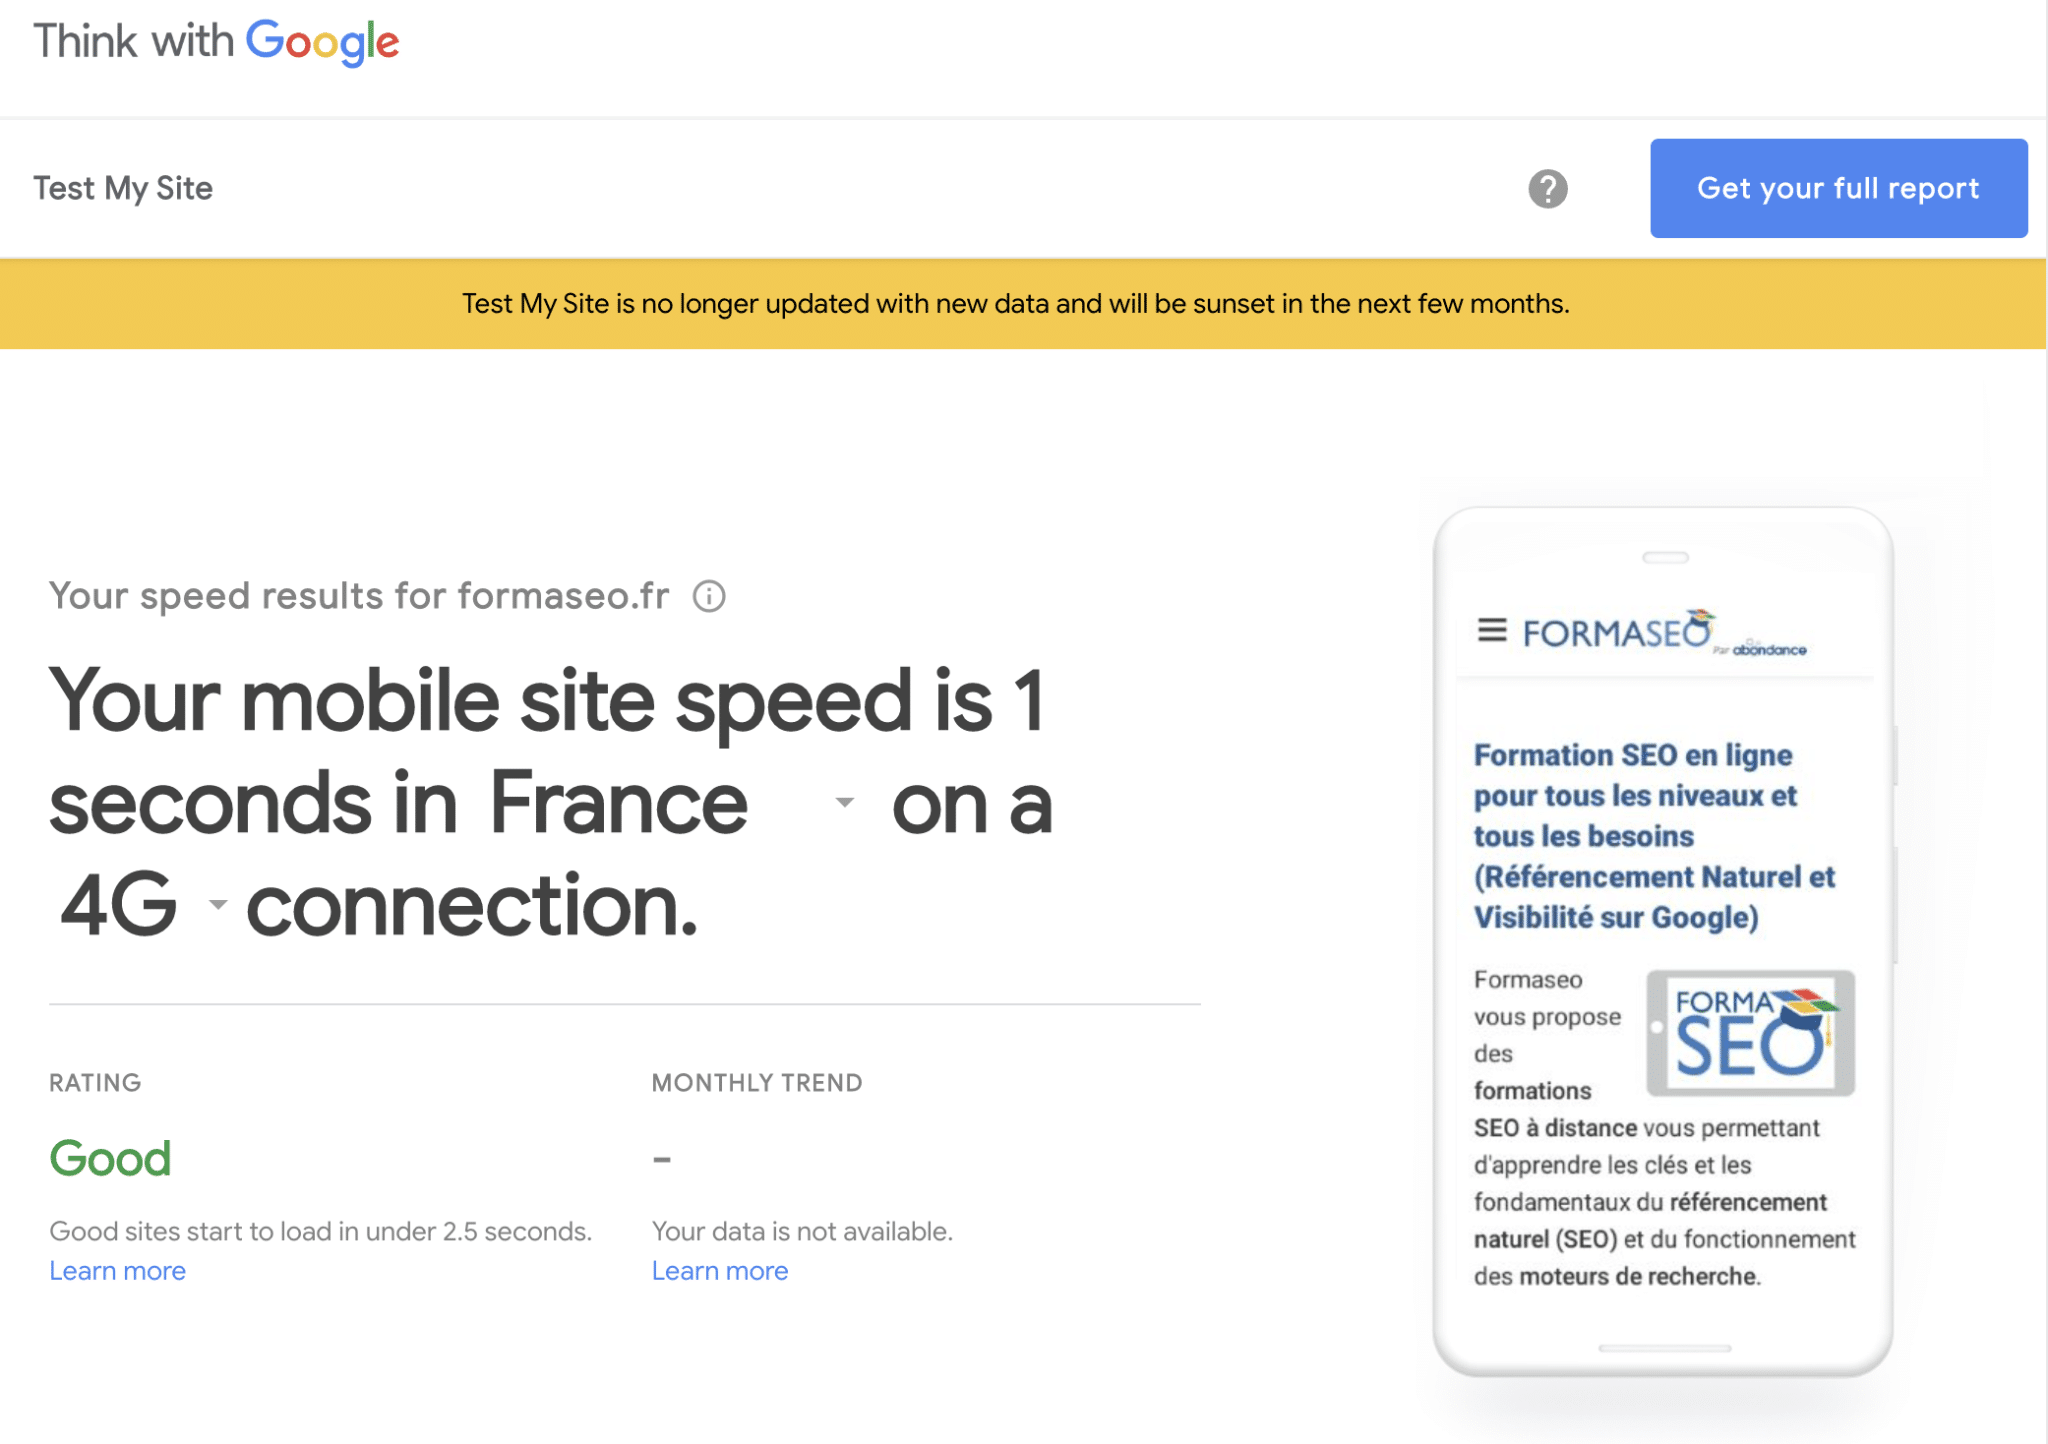Click the Google wordmark in the header
This screenshot has height=1444, width=2048.
tap(323, 40)
